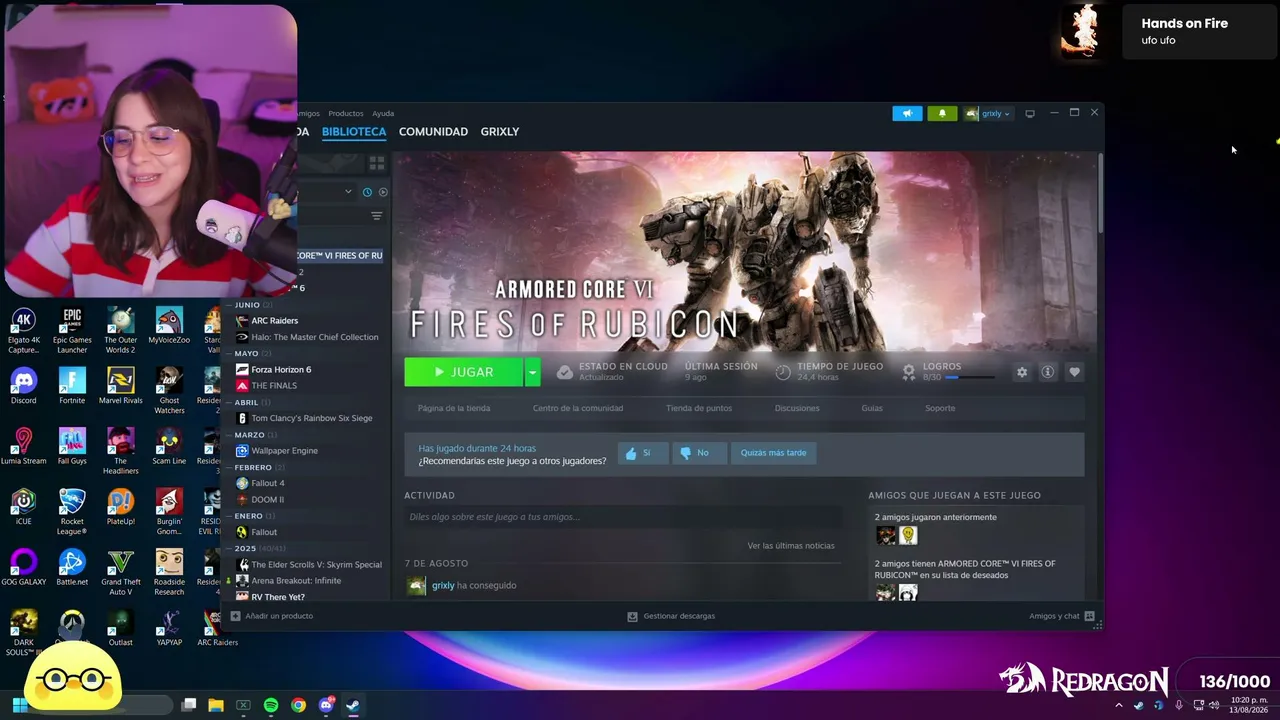
Task: Open the Discusiones tab of the game
Action: pyautogui.click(x=797, y=408)
